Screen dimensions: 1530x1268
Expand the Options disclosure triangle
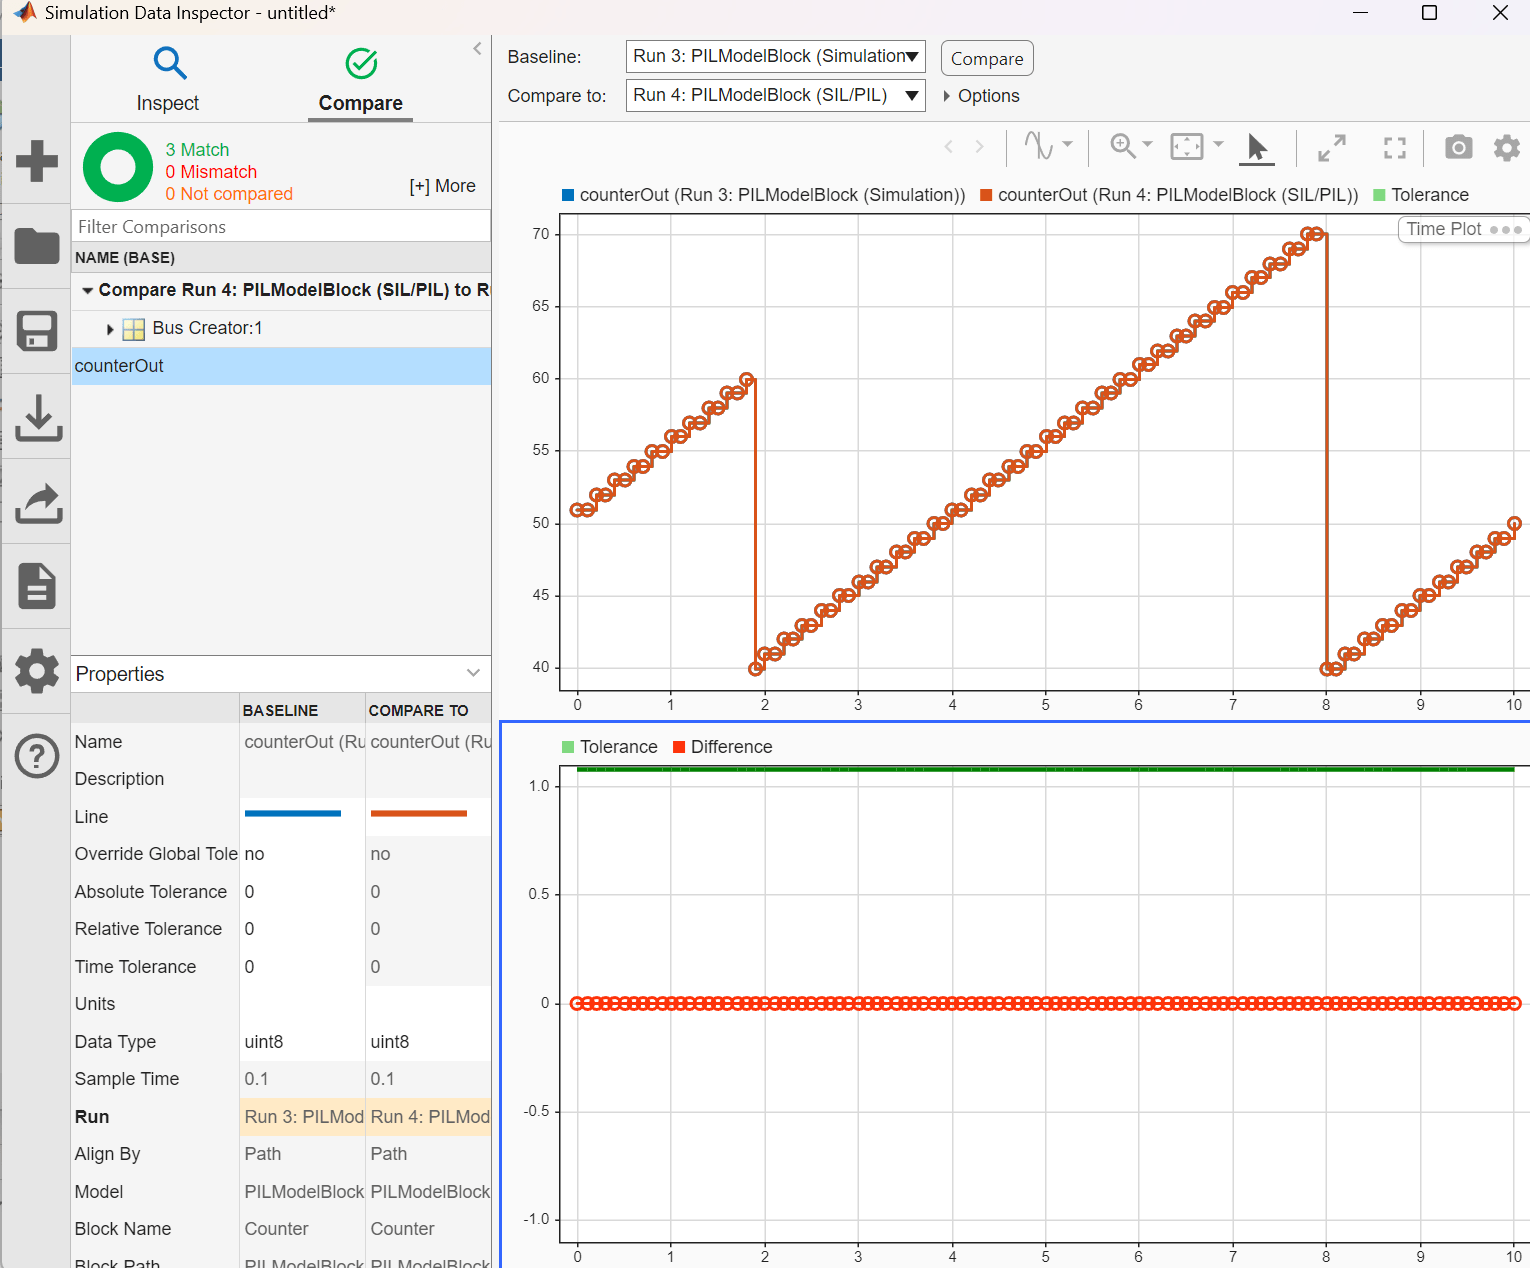pyautogui.click(x=946, y=96)
